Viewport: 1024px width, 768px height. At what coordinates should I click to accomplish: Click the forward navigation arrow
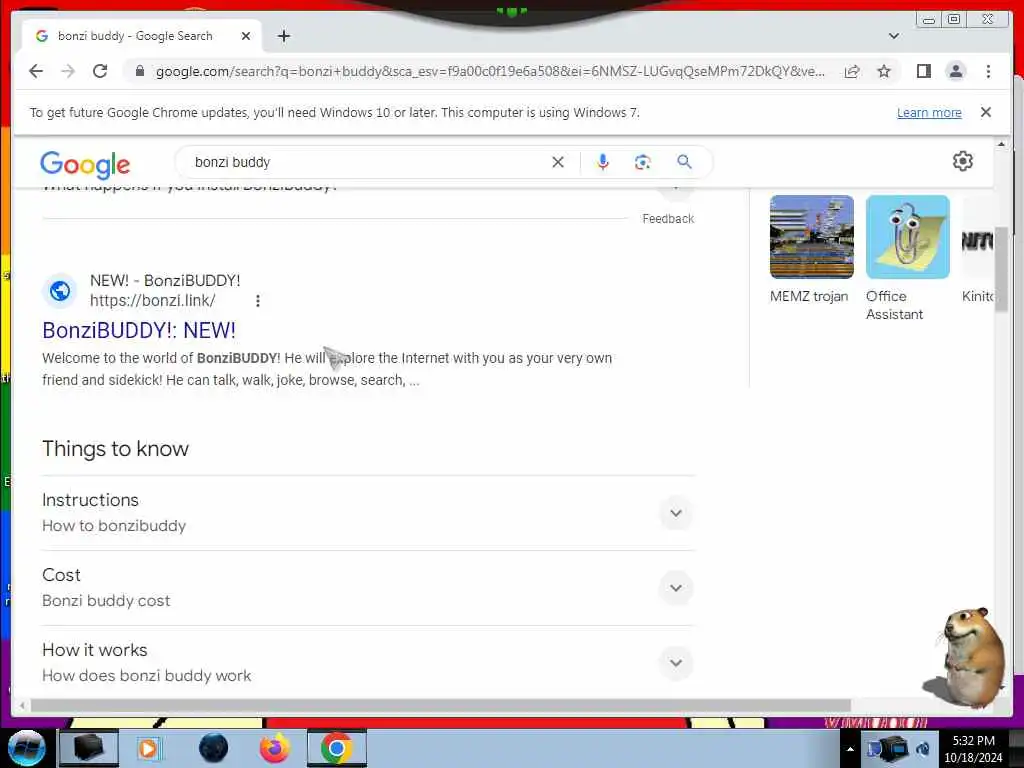(x=68, y=71)
